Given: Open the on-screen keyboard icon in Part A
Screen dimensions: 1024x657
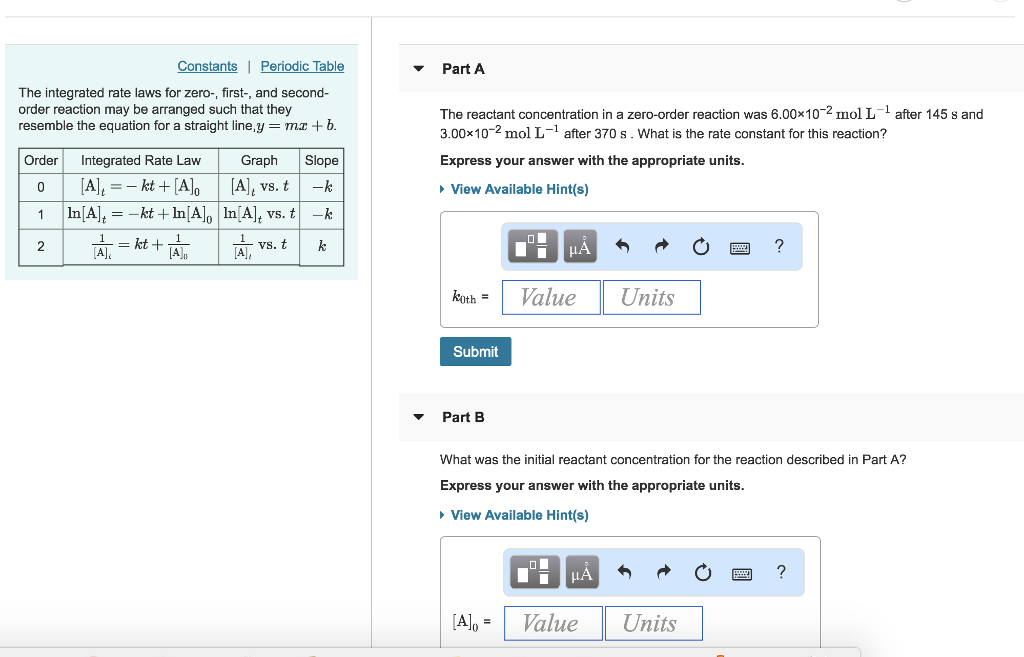Looking at the screenshot, I should pyautogui.click(x=739, y=246).
